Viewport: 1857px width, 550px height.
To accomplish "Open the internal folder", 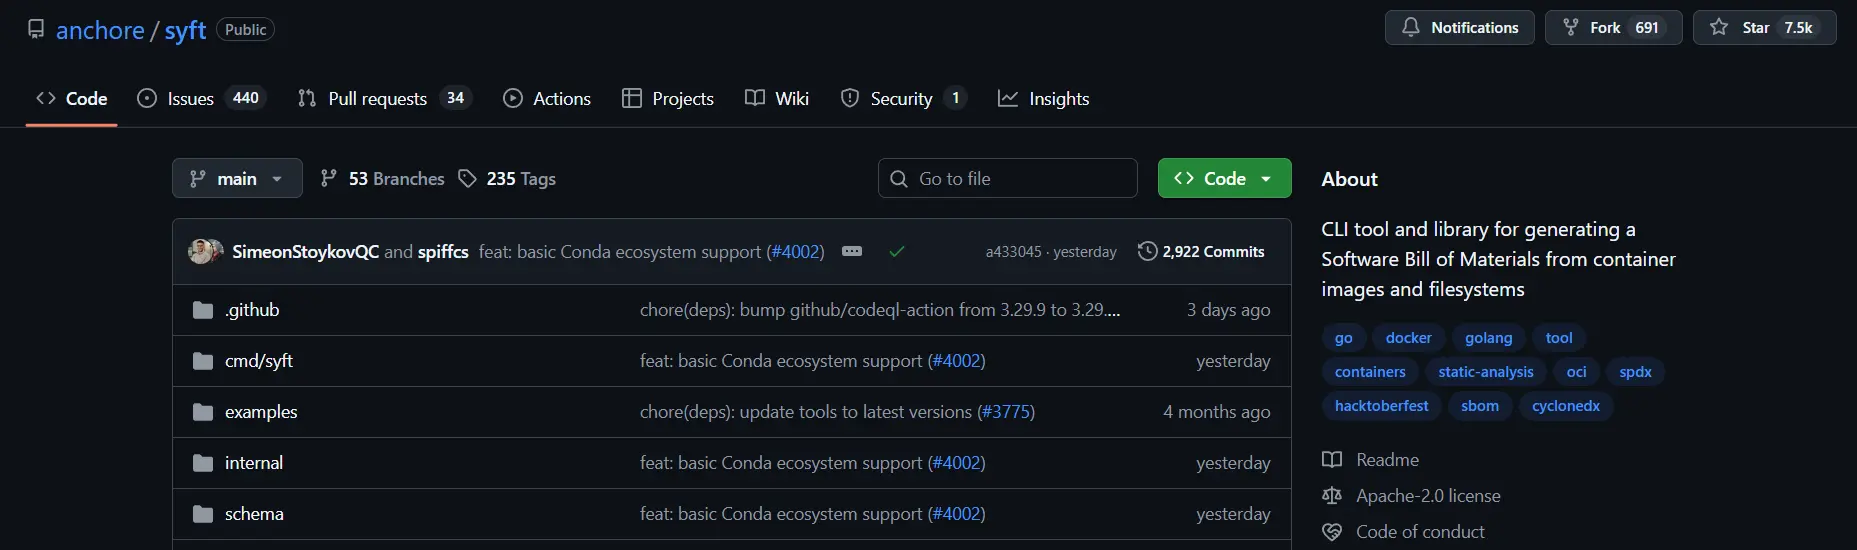I will point(254,463).
